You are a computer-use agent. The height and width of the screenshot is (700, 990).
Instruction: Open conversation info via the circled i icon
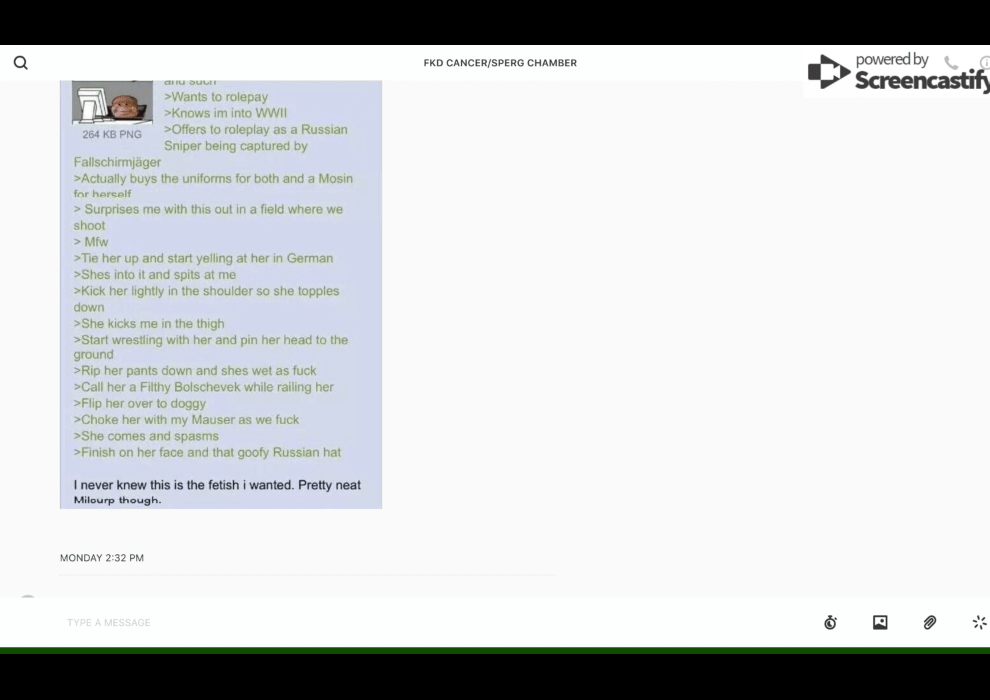pos(984,63)
